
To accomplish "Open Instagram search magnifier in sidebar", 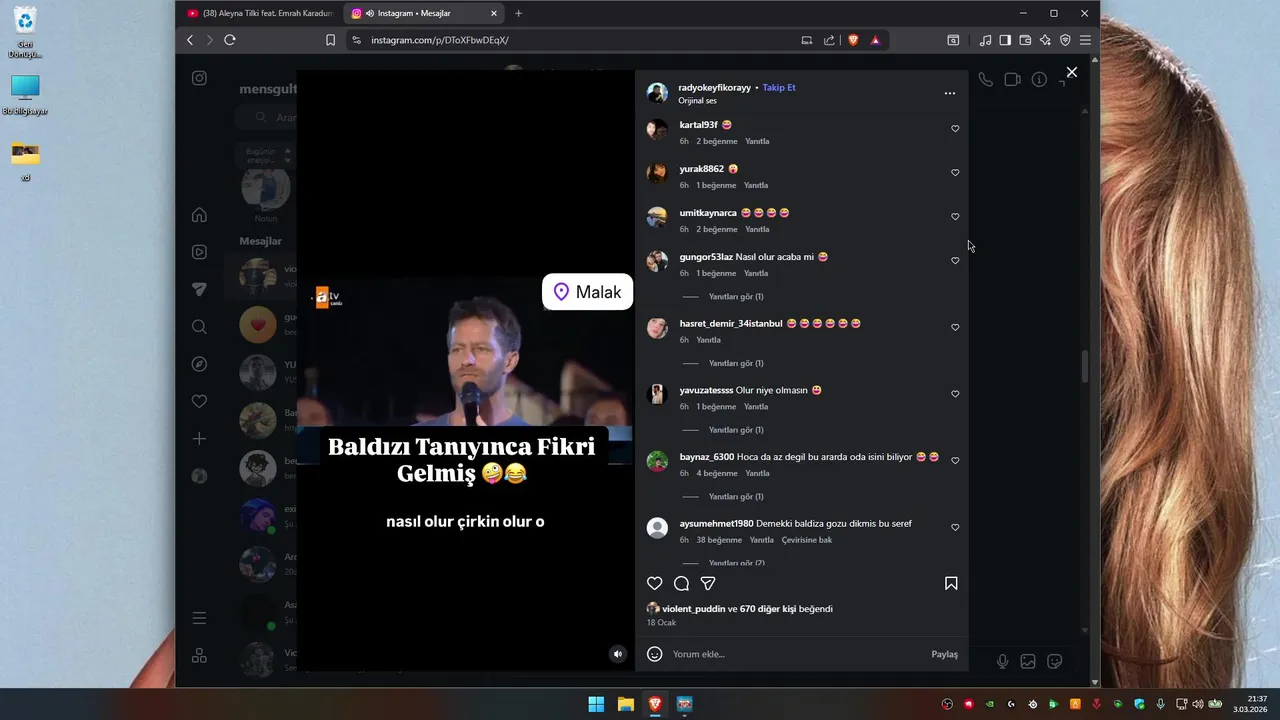I will (x=199, y=327).
